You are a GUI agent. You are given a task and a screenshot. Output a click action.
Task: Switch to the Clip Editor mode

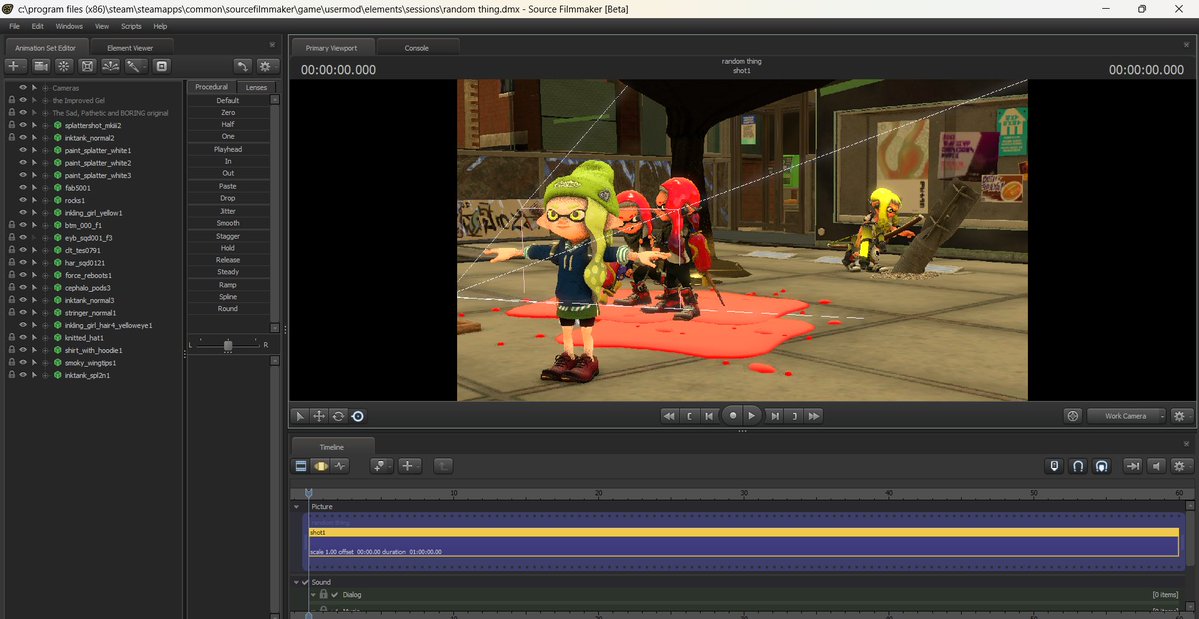(301, 465)
